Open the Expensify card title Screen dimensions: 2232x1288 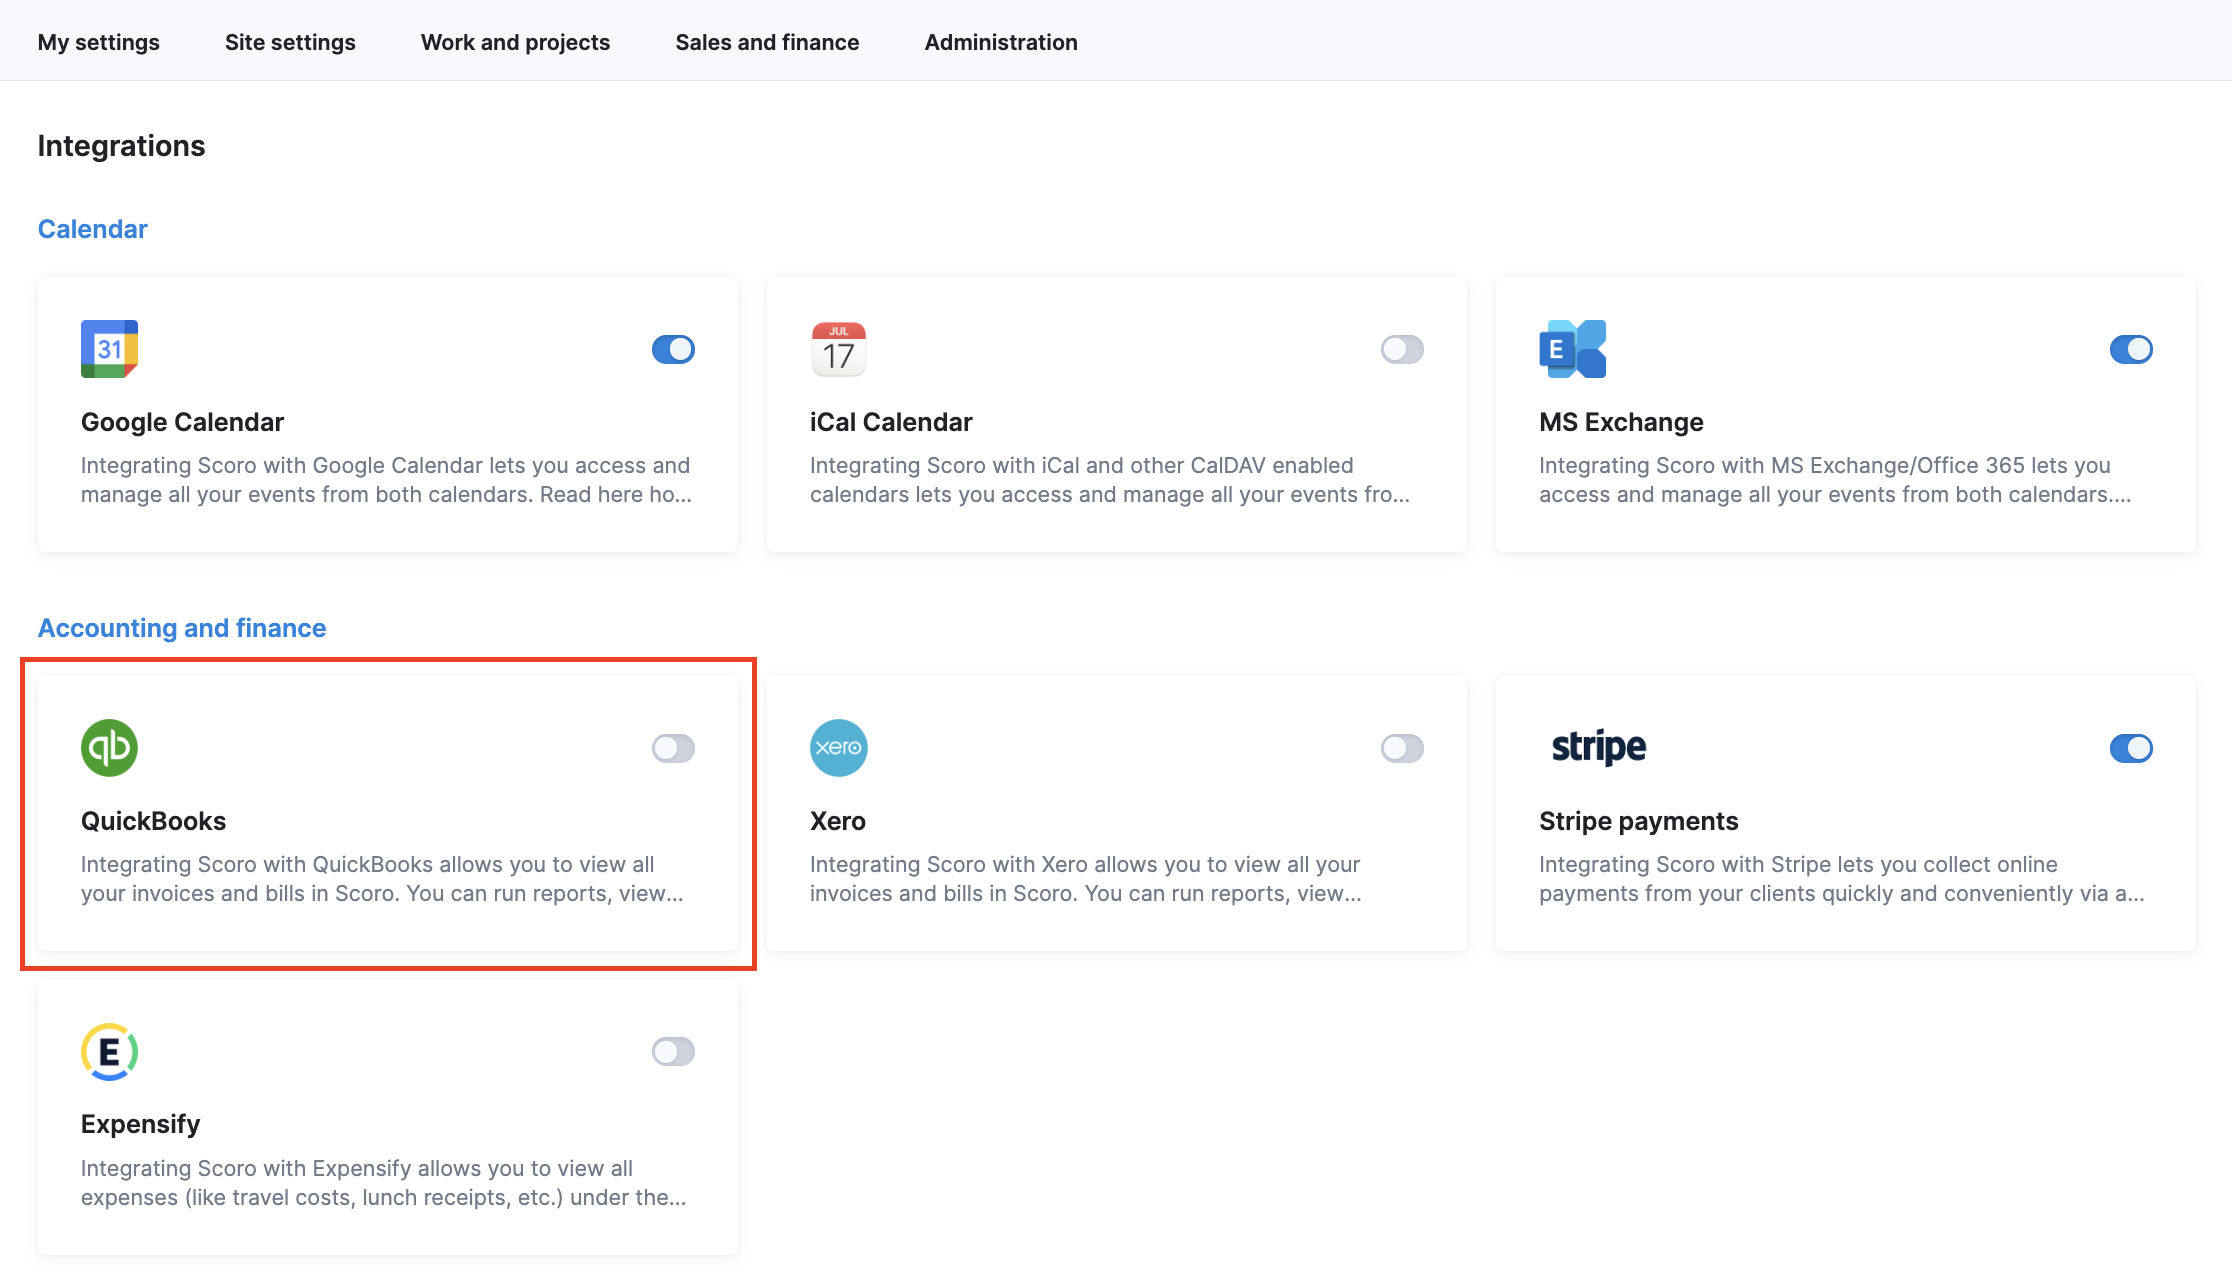pos(140,1124)
